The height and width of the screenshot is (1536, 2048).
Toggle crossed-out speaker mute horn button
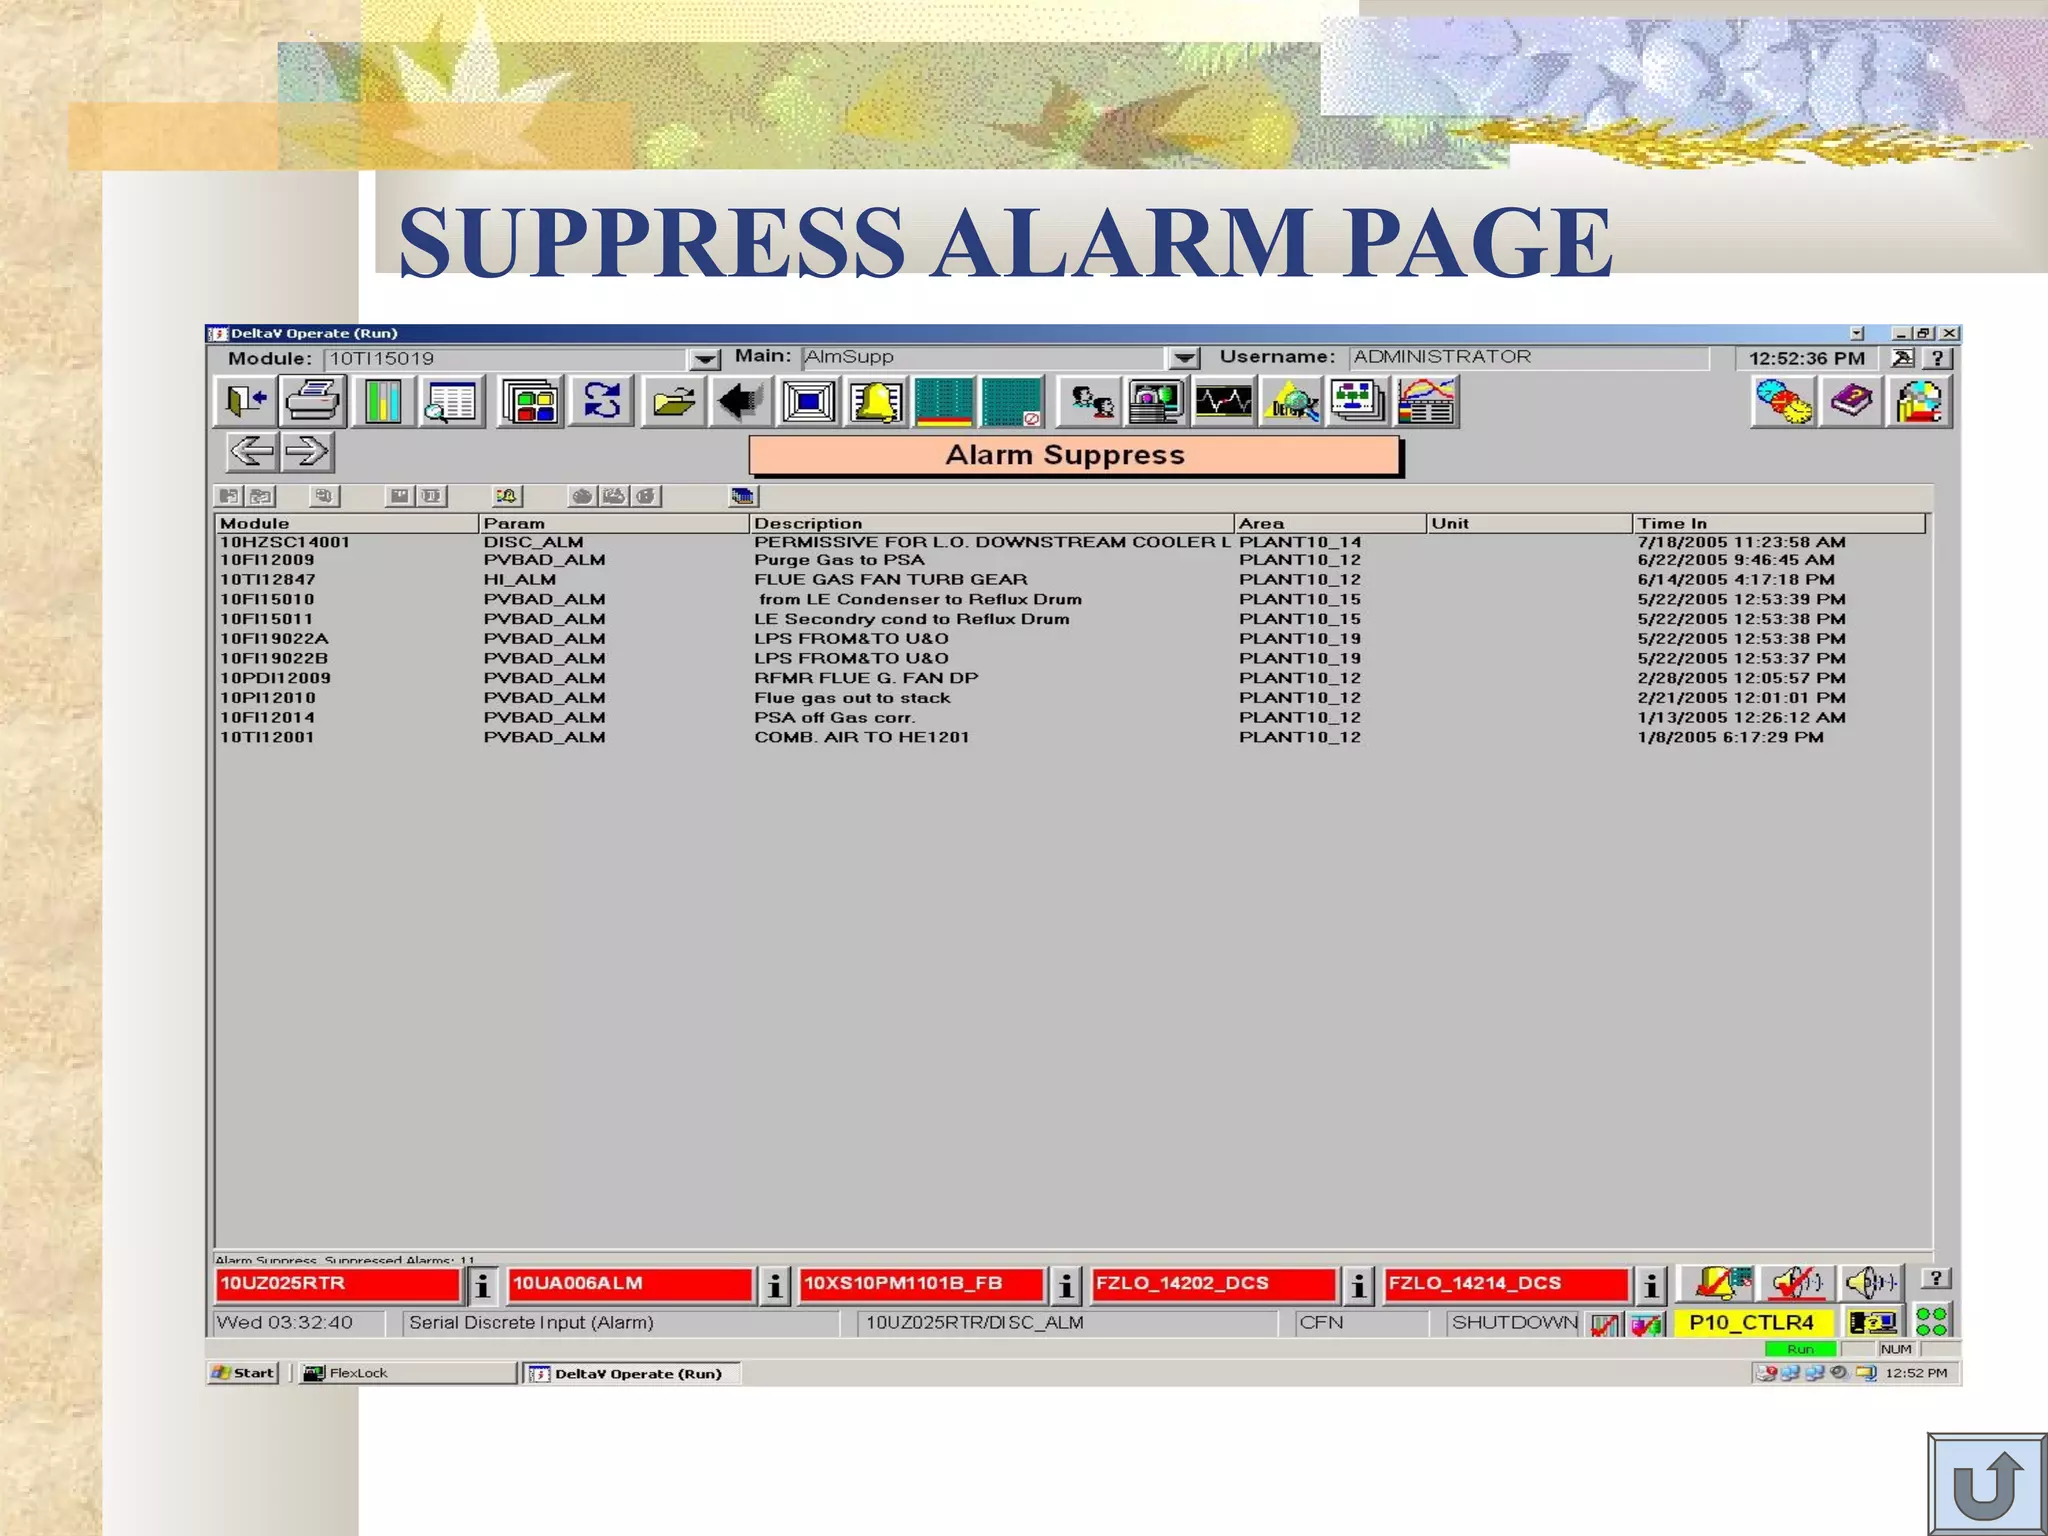click(1796, 1282)
